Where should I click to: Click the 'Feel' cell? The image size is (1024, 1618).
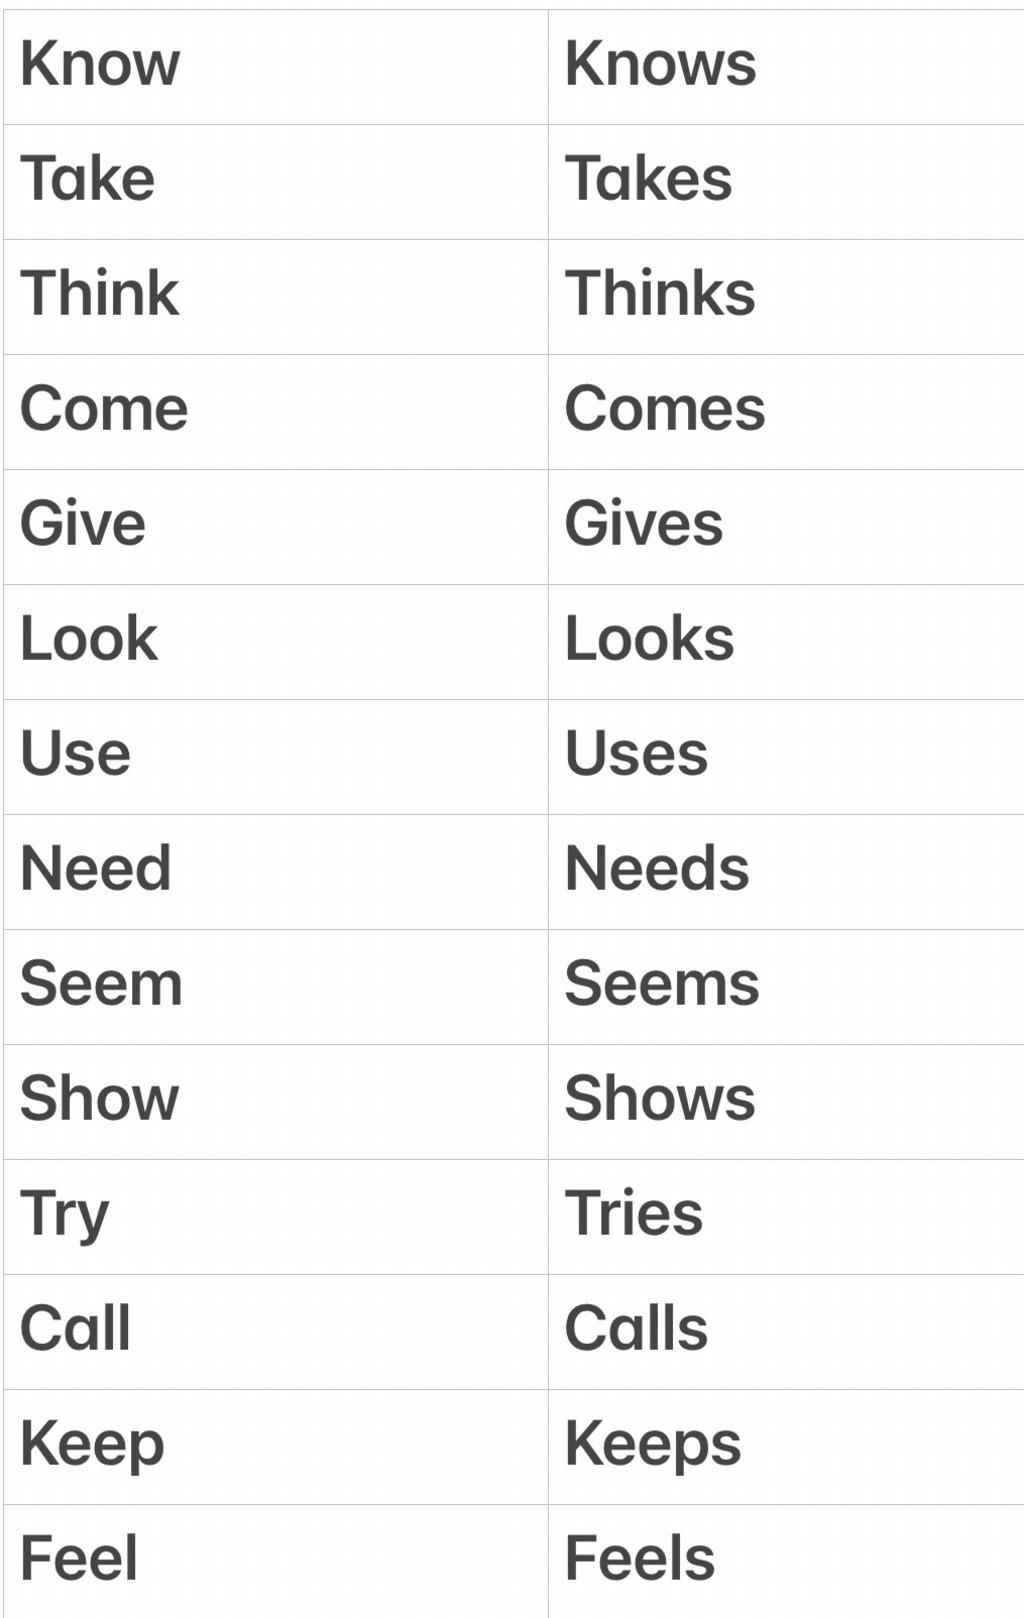point(276,1561)
